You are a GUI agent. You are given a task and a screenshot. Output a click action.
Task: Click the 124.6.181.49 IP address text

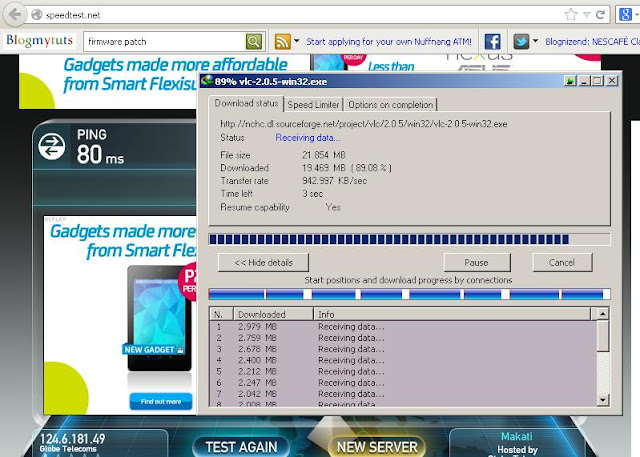(72, 439)
